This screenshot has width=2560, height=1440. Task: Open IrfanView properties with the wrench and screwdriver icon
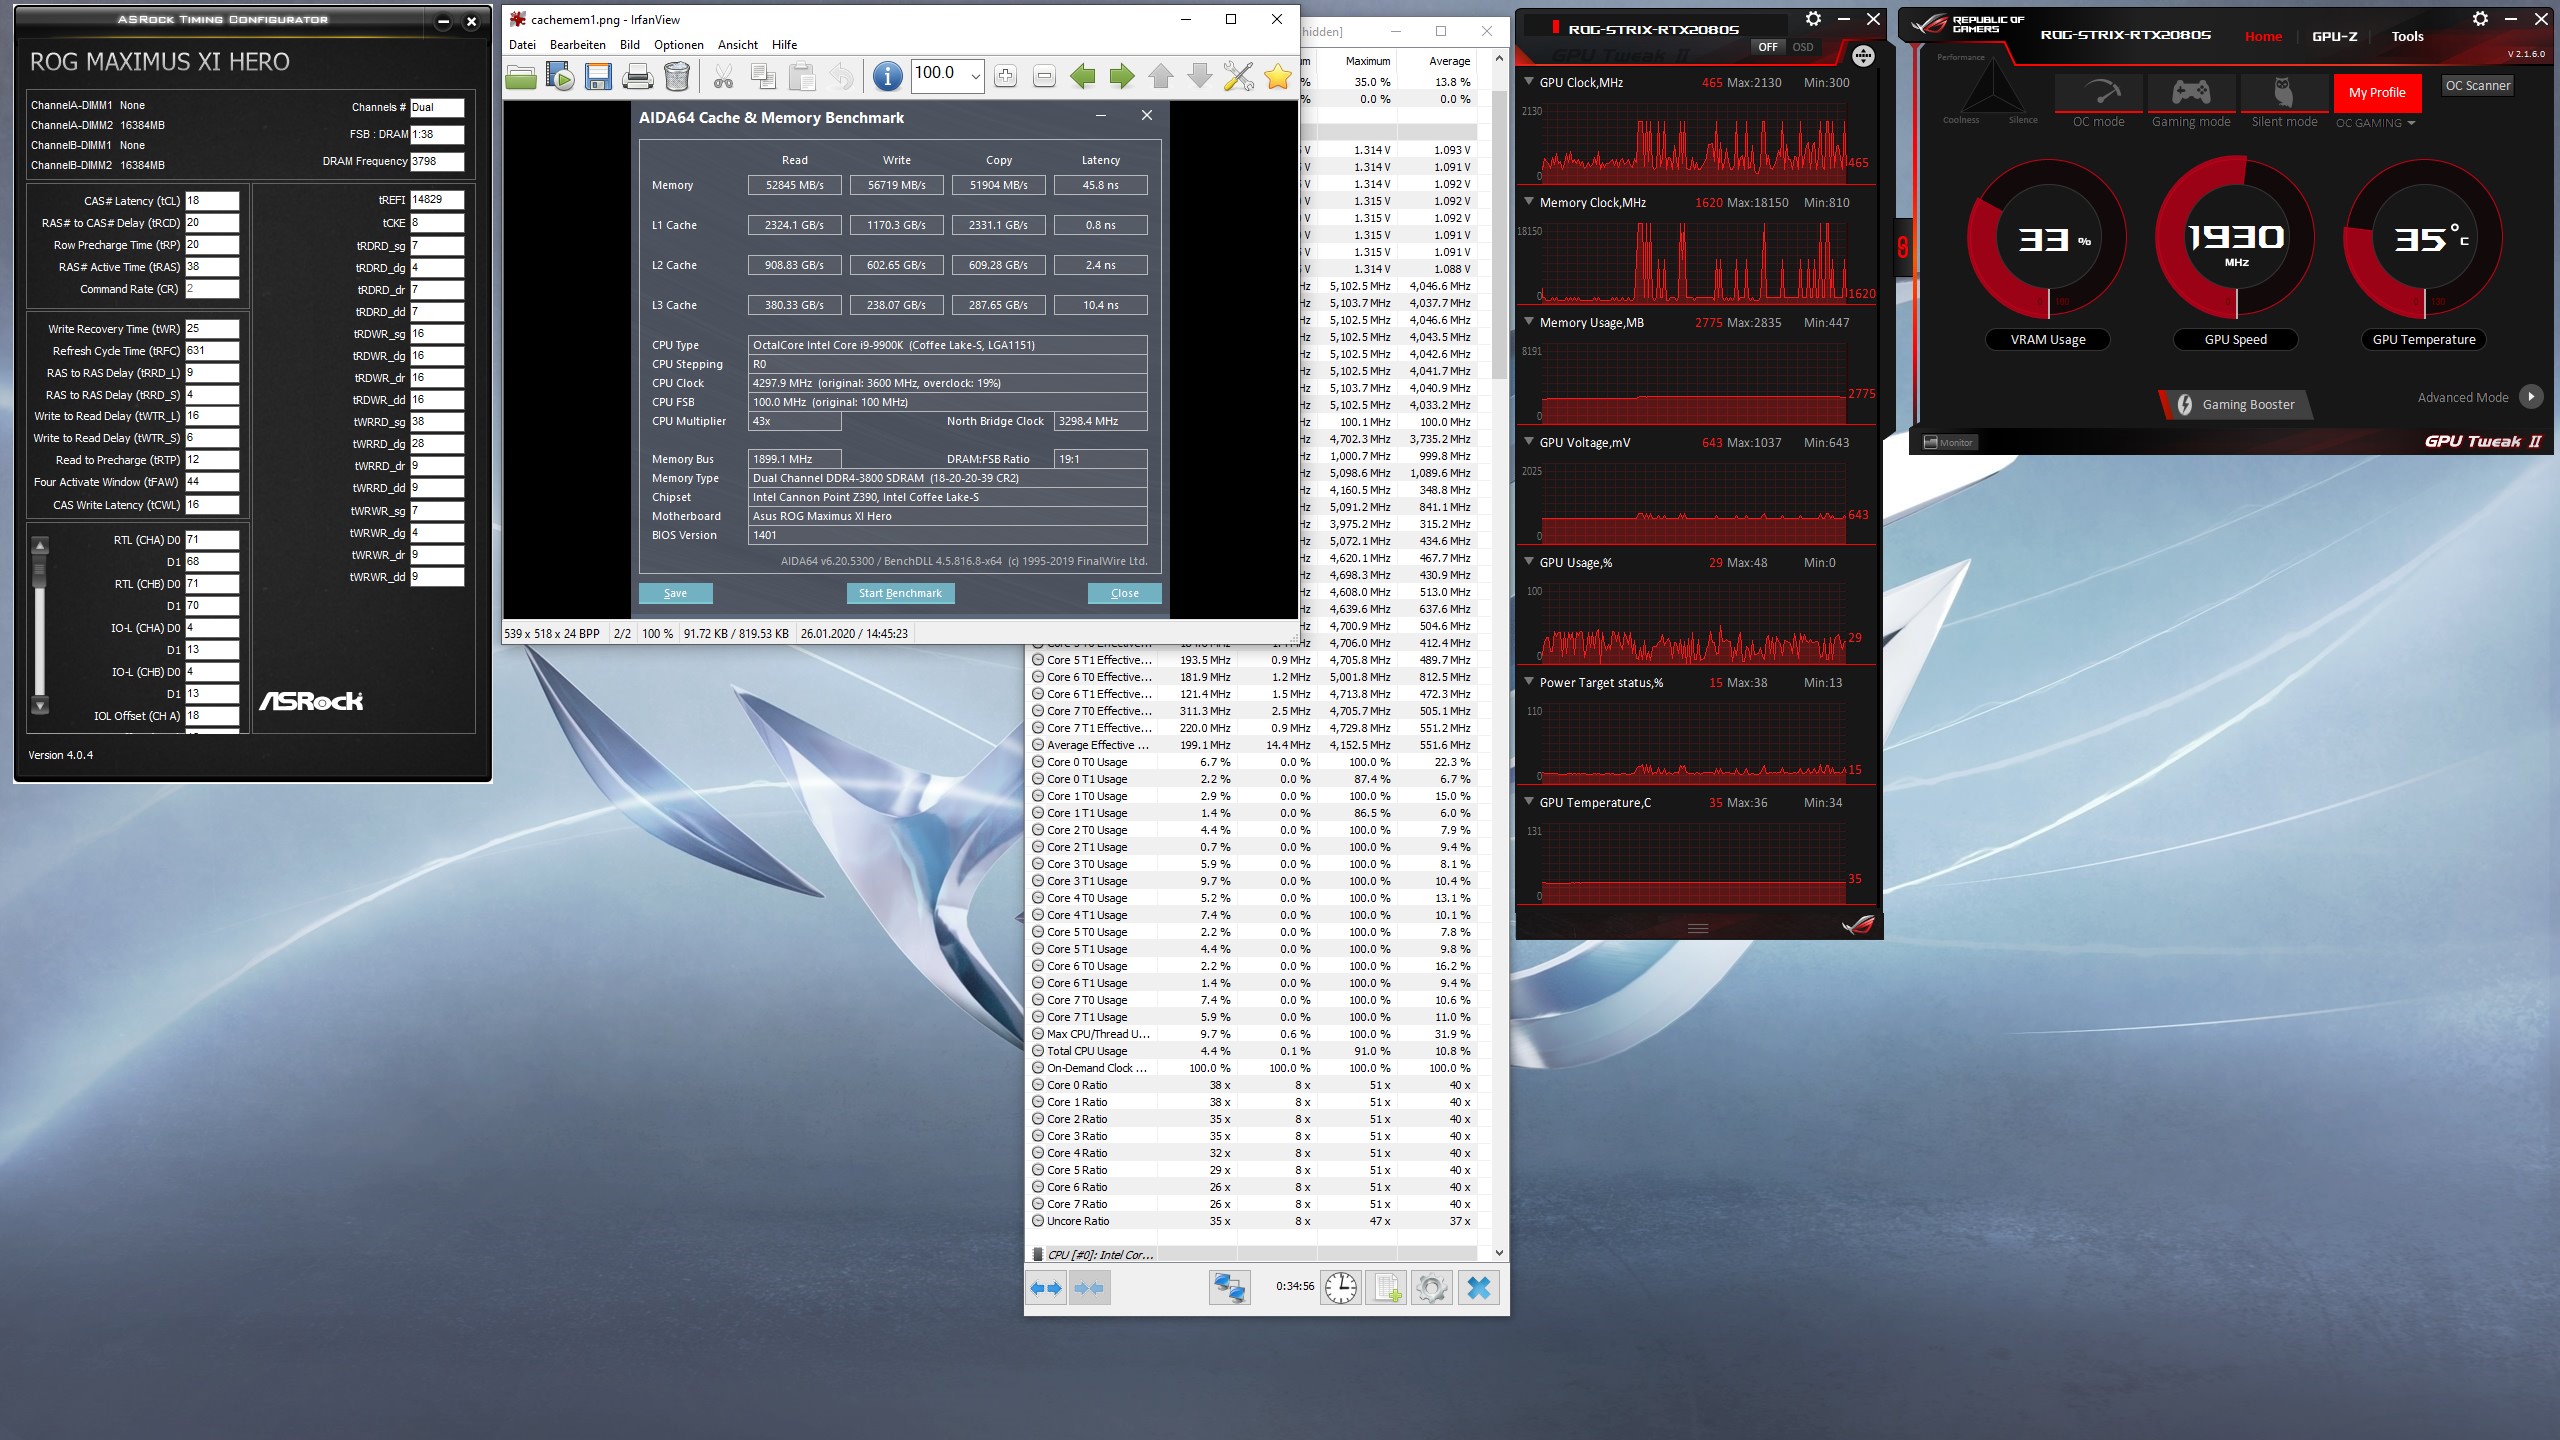pyautogui.click(x=1238, y=77)
